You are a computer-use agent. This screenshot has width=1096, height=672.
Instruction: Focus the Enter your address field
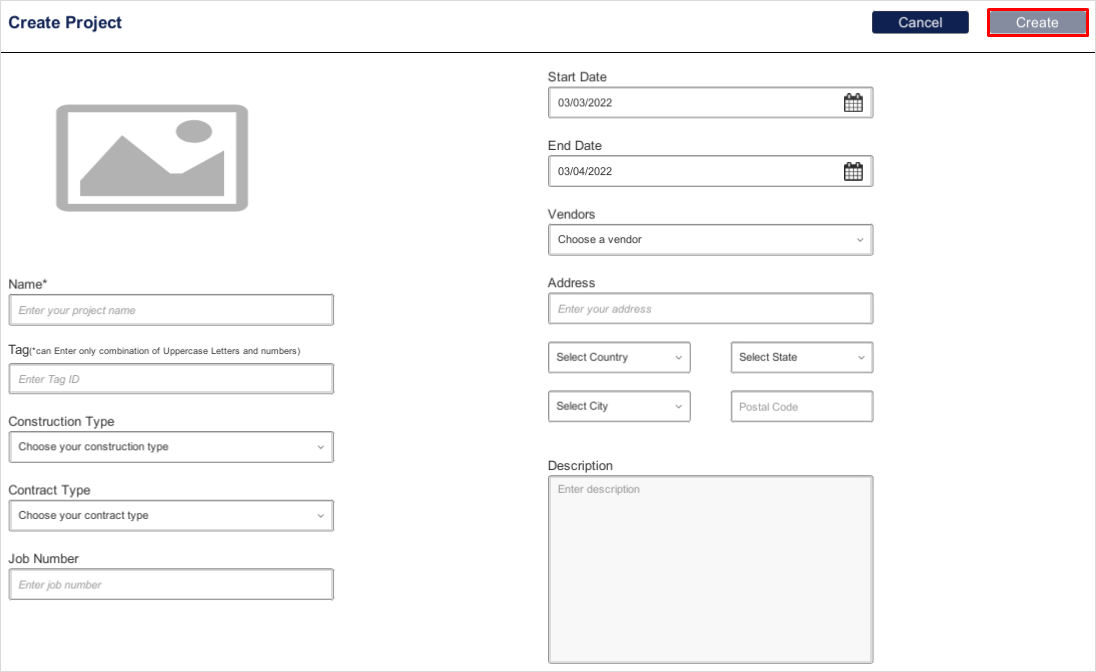point(710,308)
